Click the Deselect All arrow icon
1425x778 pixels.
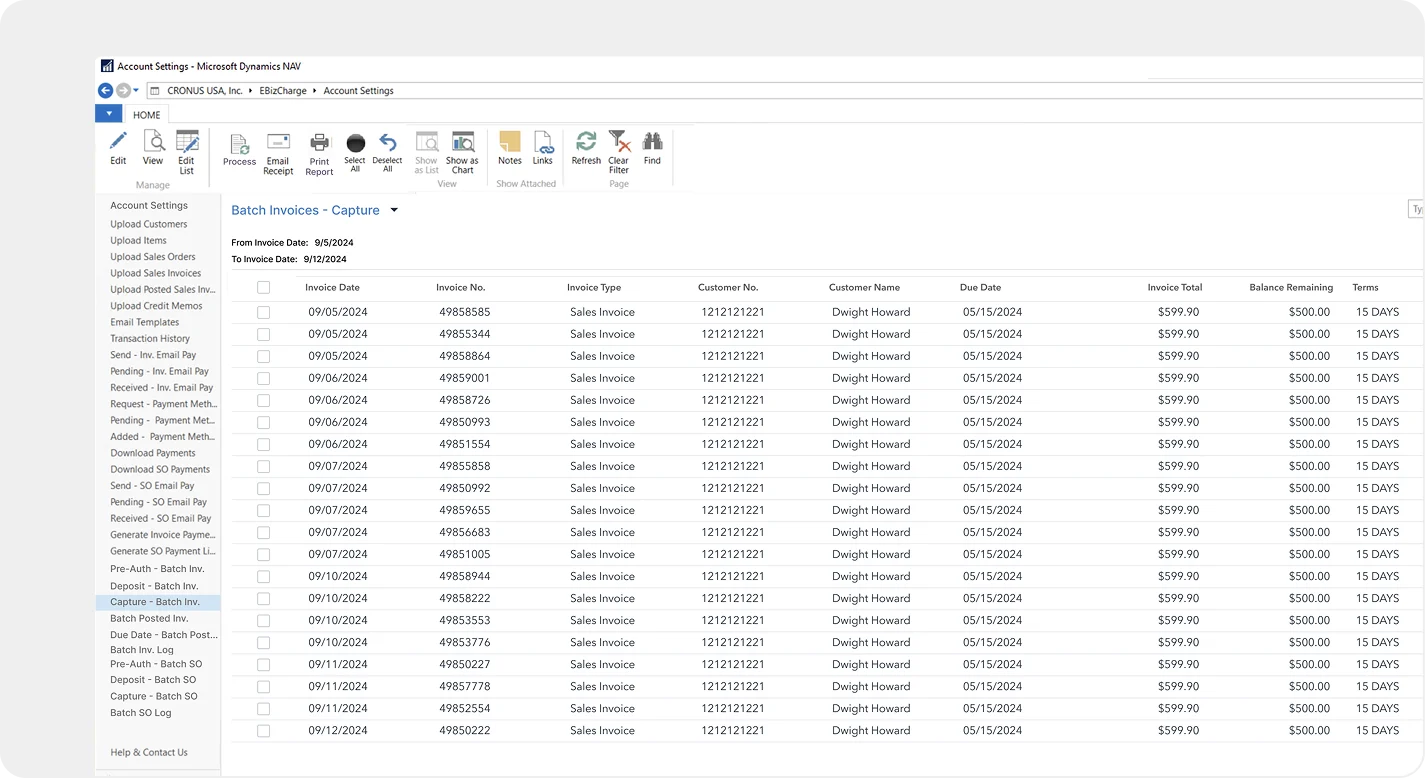[x=388, y=143]
